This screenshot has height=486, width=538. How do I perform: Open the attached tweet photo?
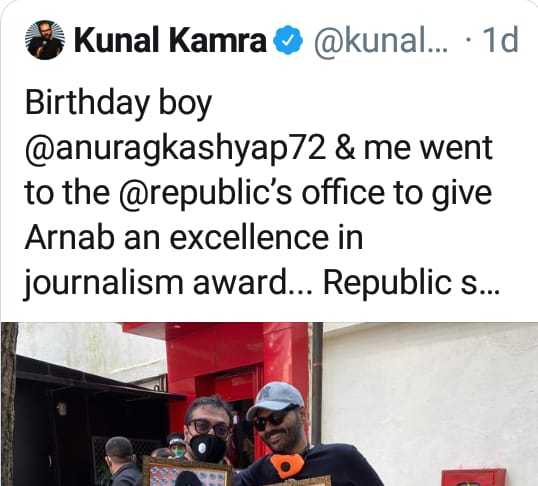[269, 404]
